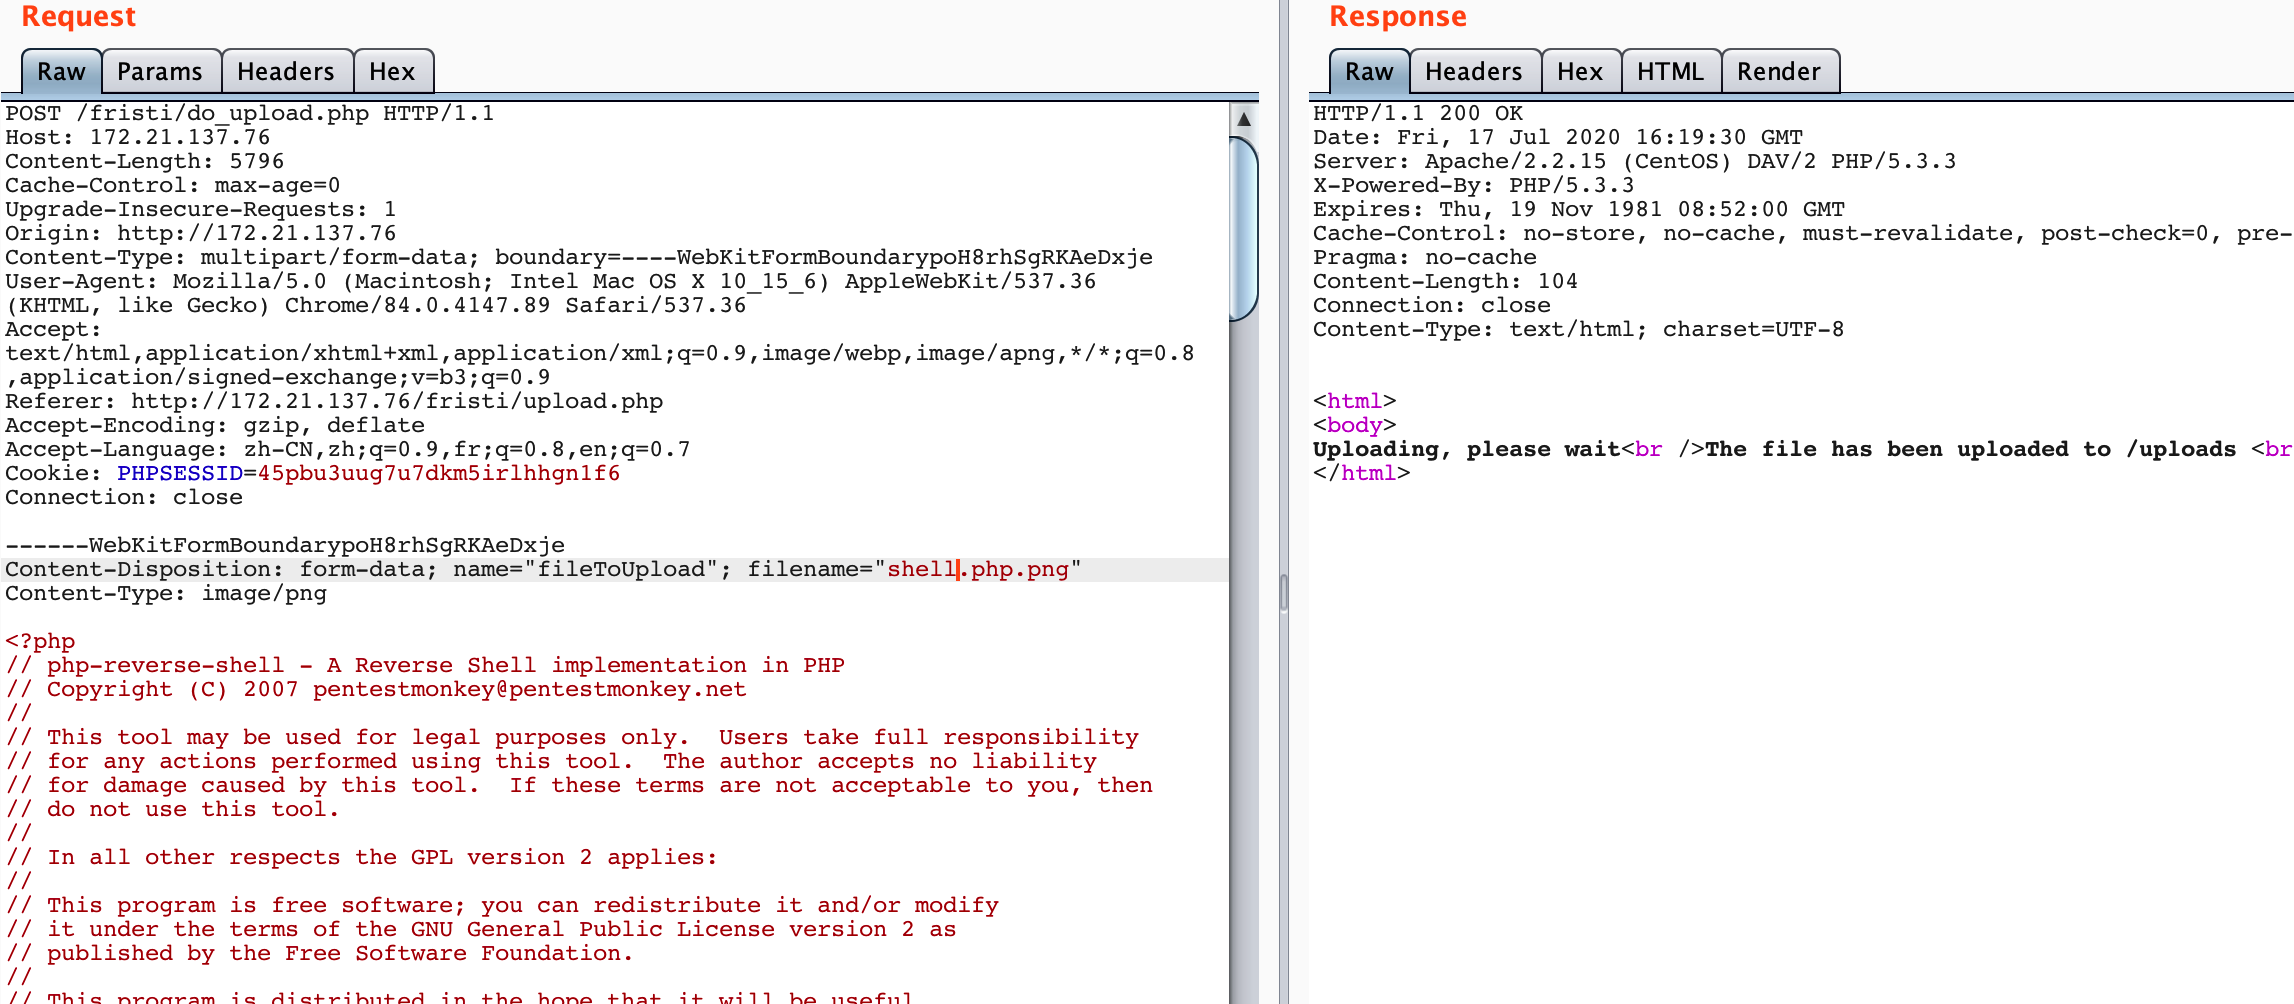Click the X-Powered-By: PHP/5.3.3 header

pos(1474,185)
